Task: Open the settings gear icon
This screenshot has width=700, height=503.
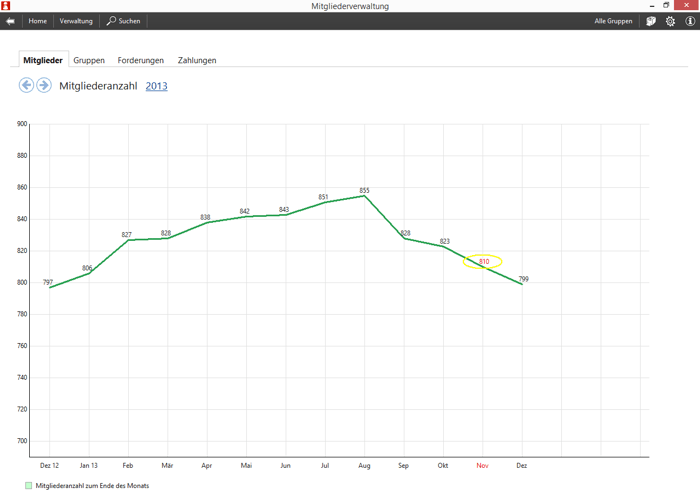Action: [x=670, y=21]
